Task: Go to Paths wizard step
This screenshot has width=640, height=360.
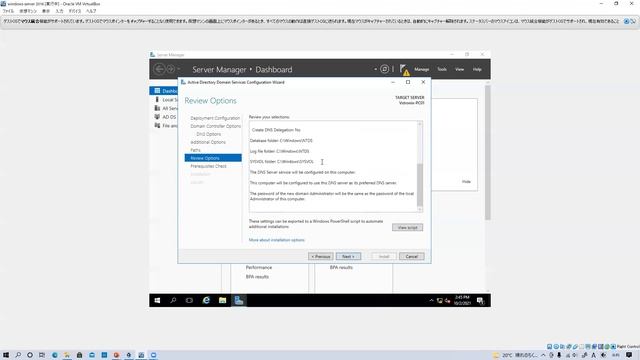Action: point(195,150)
